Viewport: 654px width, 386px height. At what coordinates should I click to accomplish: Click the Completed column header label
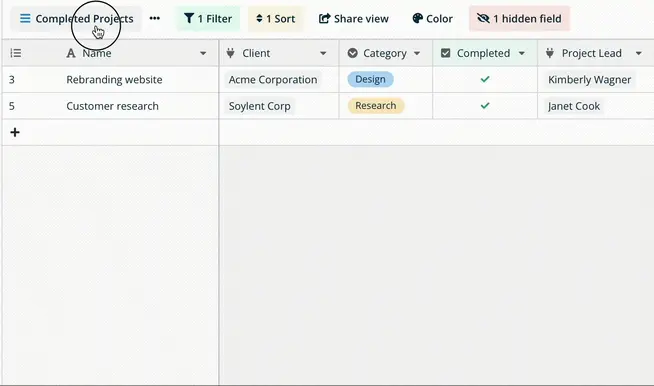click(x=483, y=53)
